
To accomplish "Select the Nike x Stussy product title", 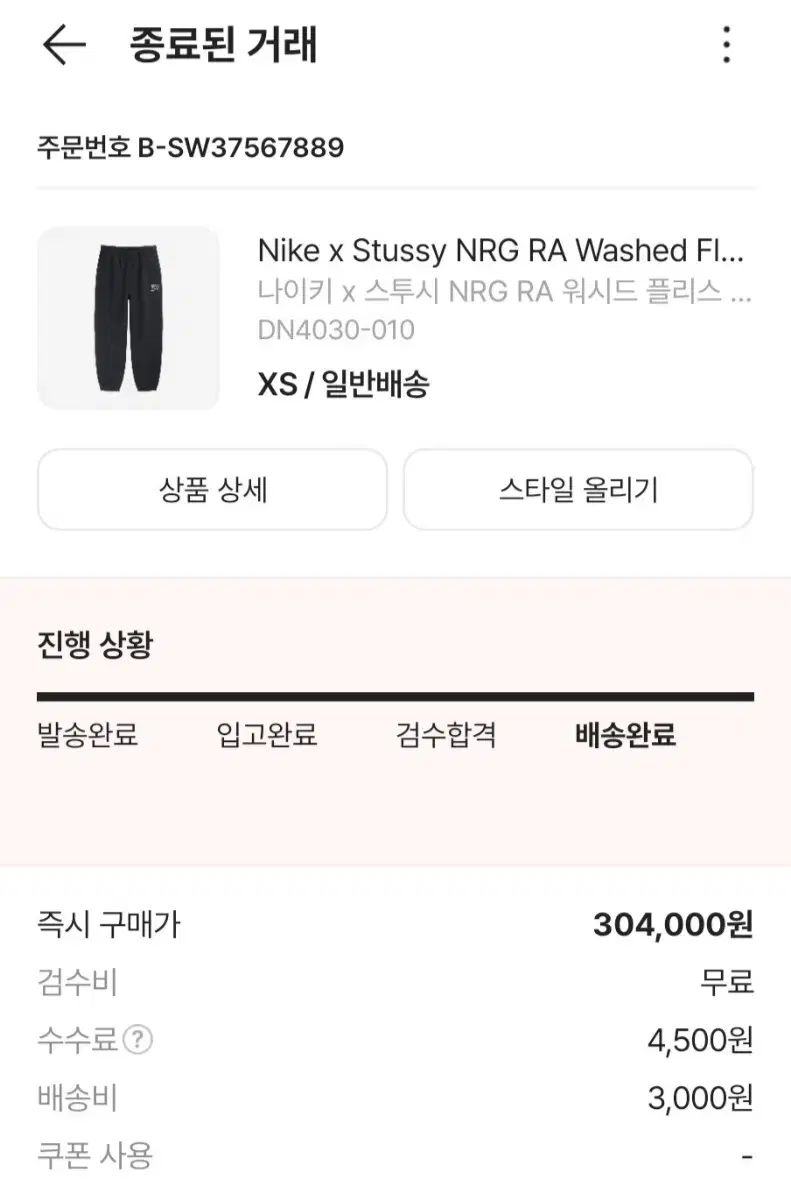I will pos(503,250).
